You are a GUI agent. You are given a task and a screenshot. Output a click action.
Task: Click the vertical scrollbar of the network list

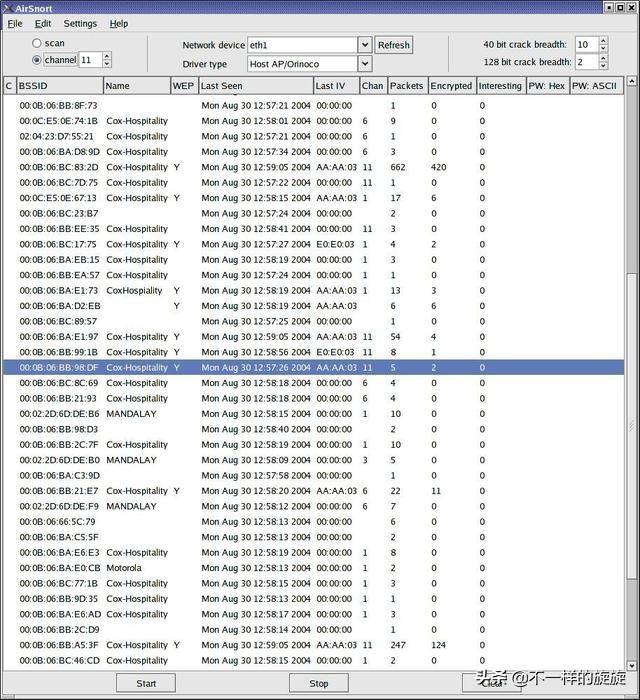631,400
